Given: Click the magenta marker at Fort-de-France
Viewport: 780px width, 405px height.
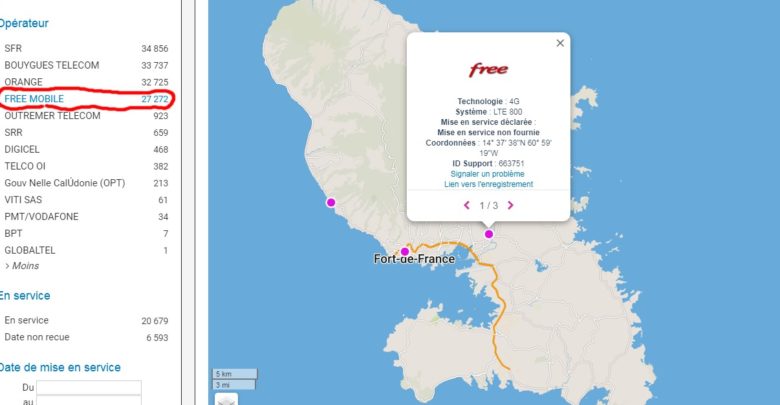Looking at the screenshot, I should coord(405,252).
